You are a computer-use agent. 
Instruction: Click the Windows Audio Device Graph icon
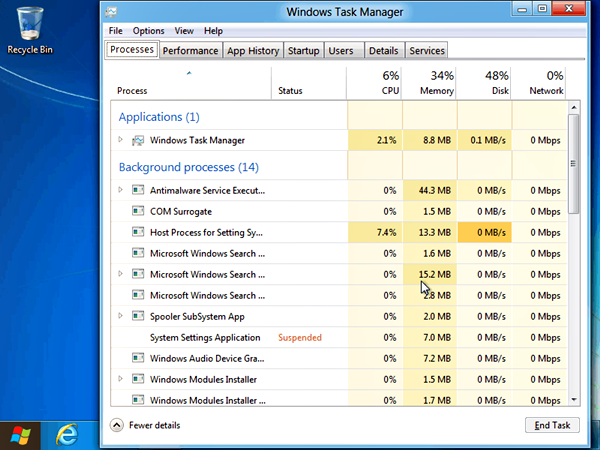point(138,358)
